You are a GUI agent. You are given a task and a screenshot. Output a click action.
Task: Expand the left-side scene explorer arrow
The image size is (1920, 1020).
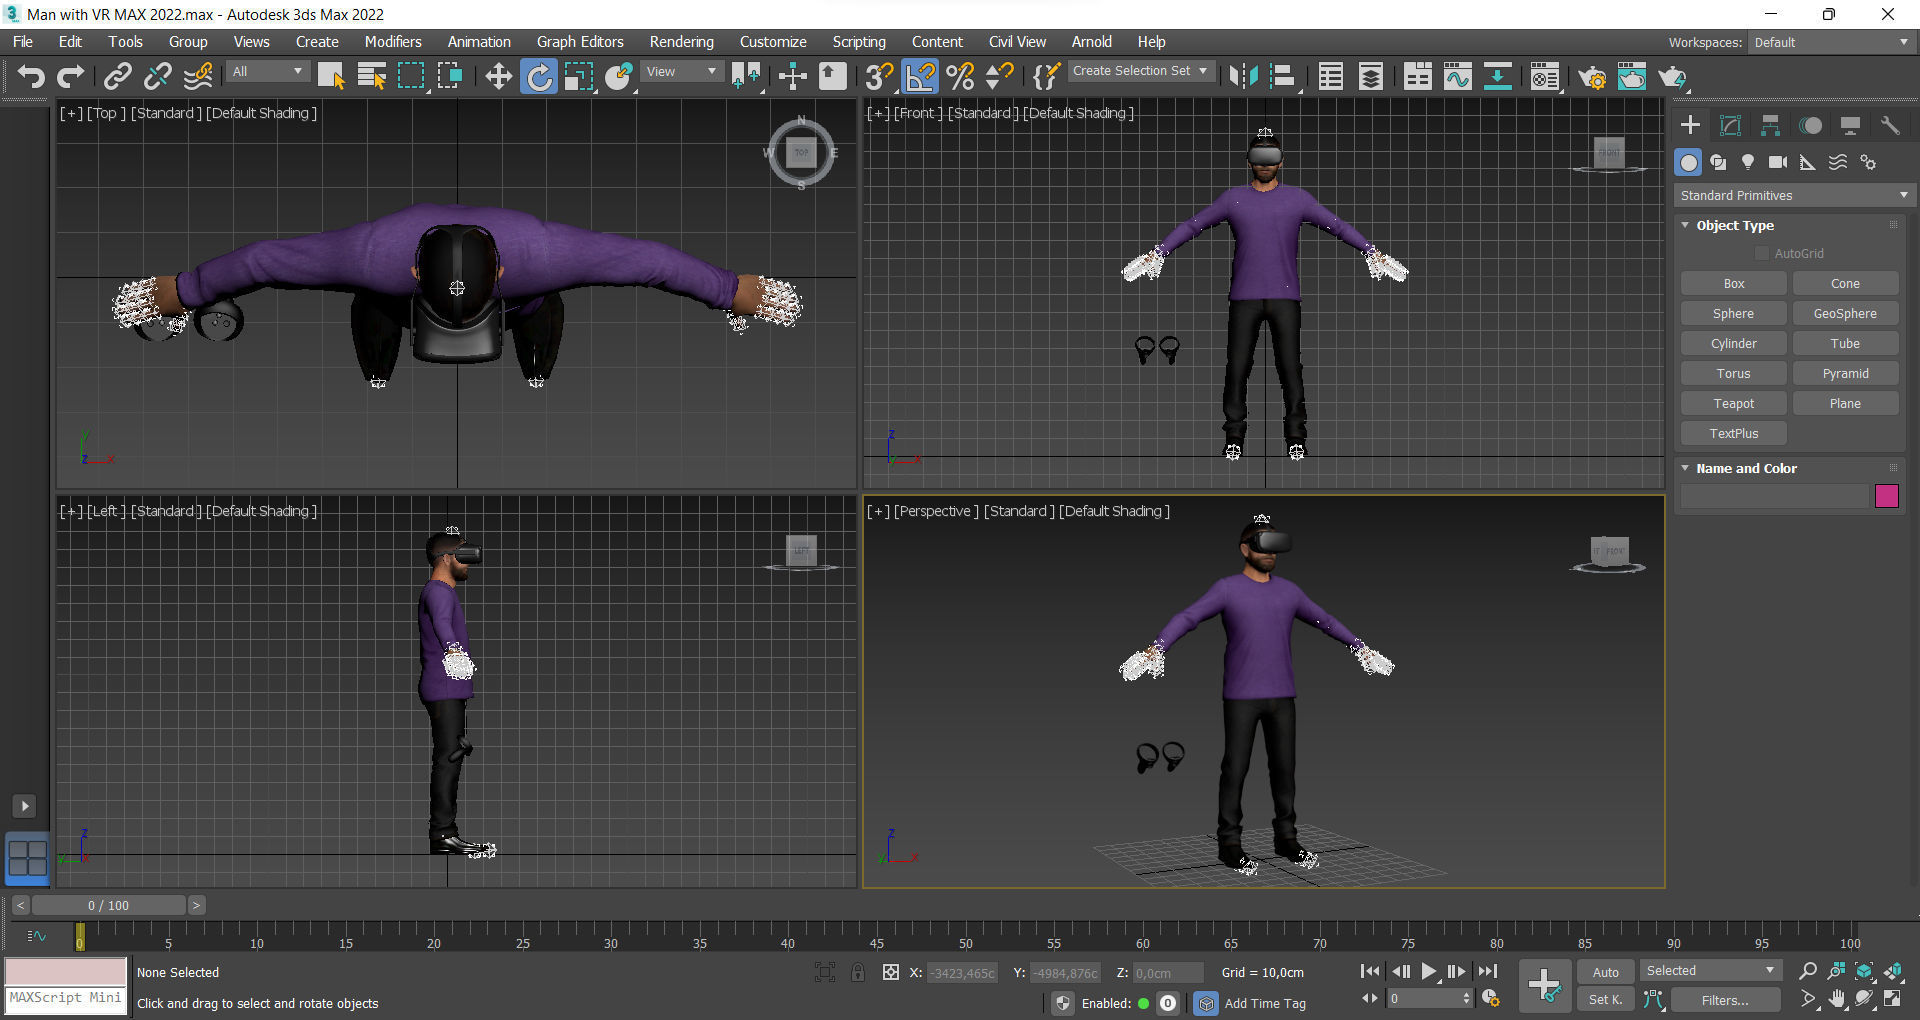[24, 806]
